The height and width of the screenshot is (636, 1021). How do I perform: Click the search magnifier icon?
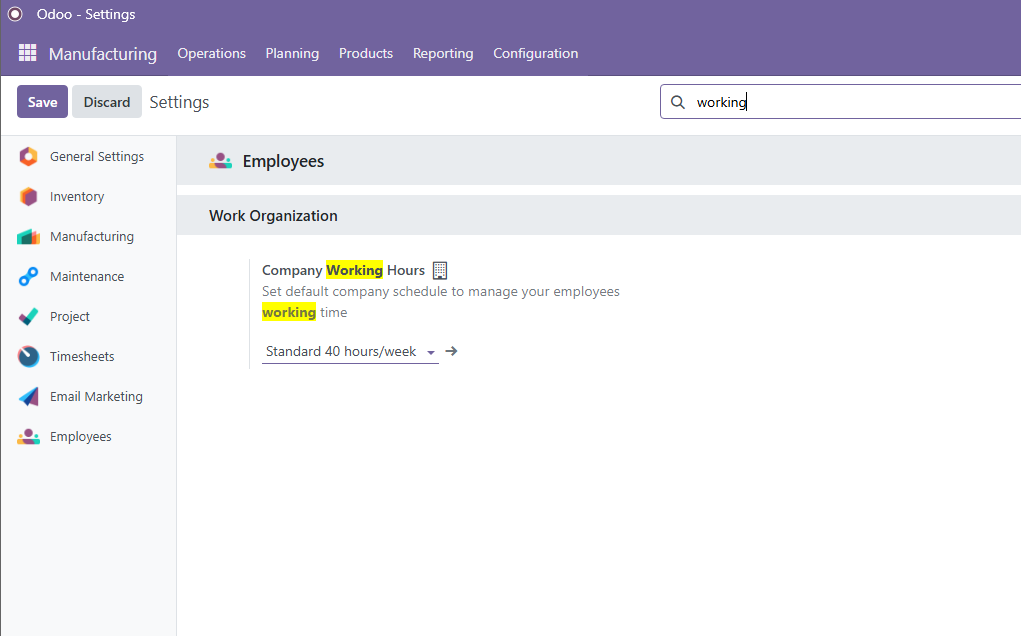tap(678, 102)
